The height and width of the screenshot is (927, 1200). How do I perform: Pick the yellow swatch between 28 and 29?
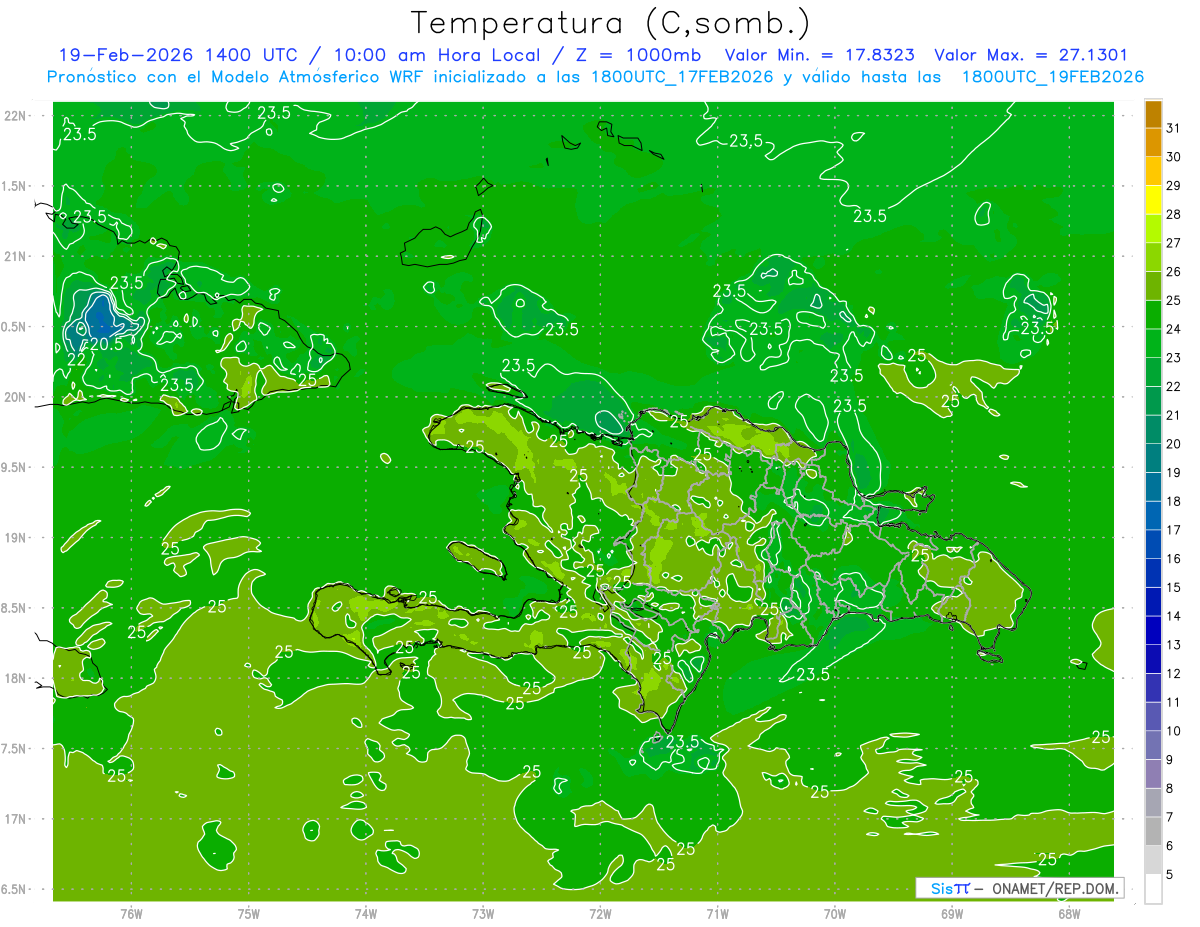point(1153,200)
